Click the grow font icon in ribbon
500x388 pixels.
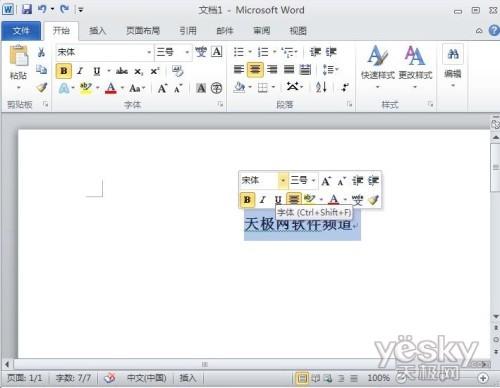pos(162,88)
